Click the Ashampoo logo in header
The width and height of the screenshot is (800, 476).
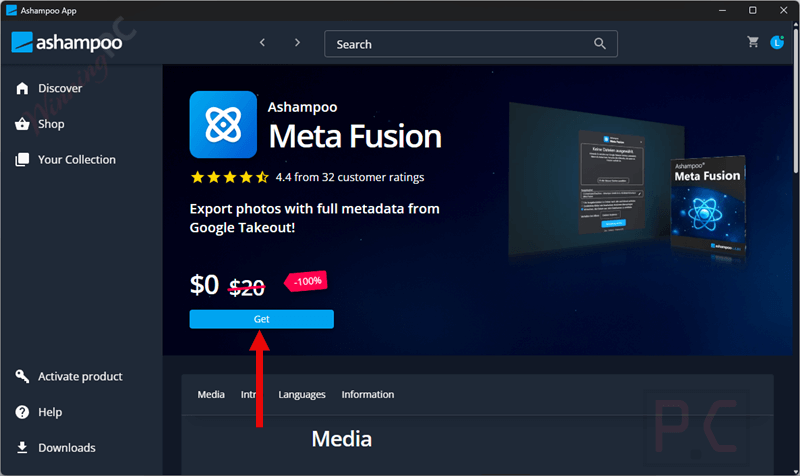click(x=67, y=42)
